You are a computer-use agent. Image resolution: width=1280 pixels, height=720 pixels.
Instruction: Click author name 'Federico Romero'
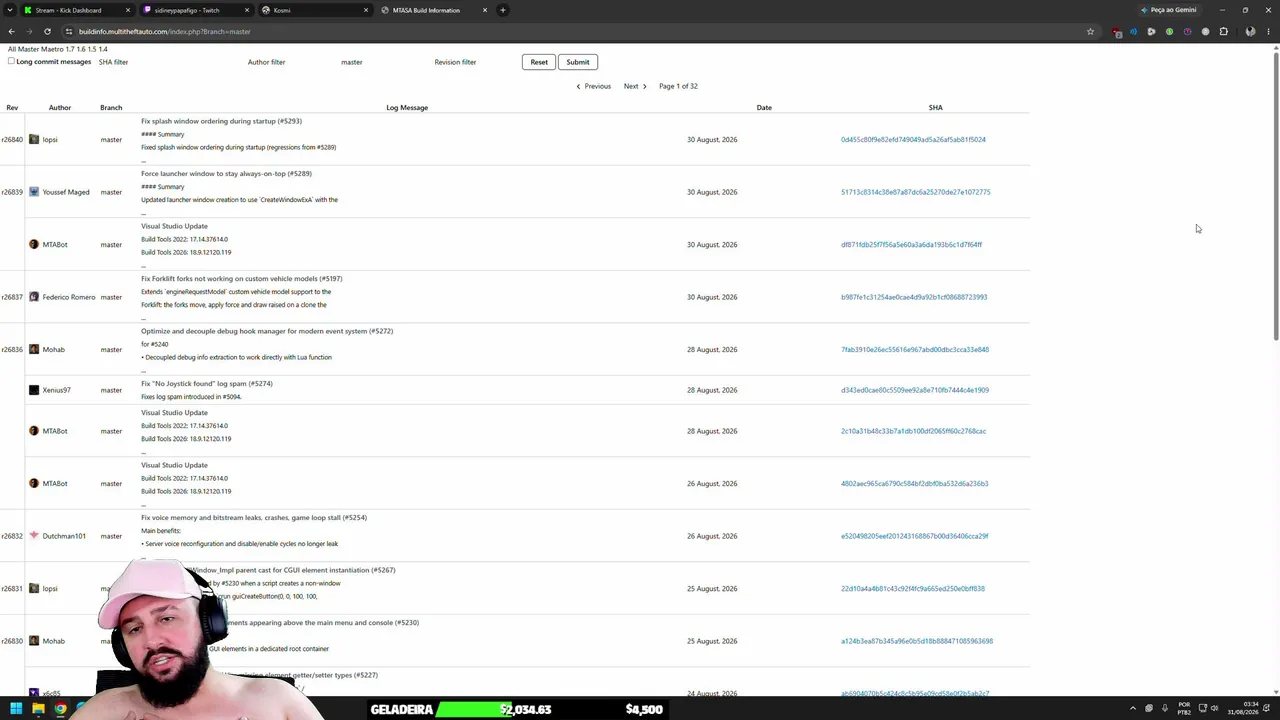pyautogui.click(x=69, y=297)
